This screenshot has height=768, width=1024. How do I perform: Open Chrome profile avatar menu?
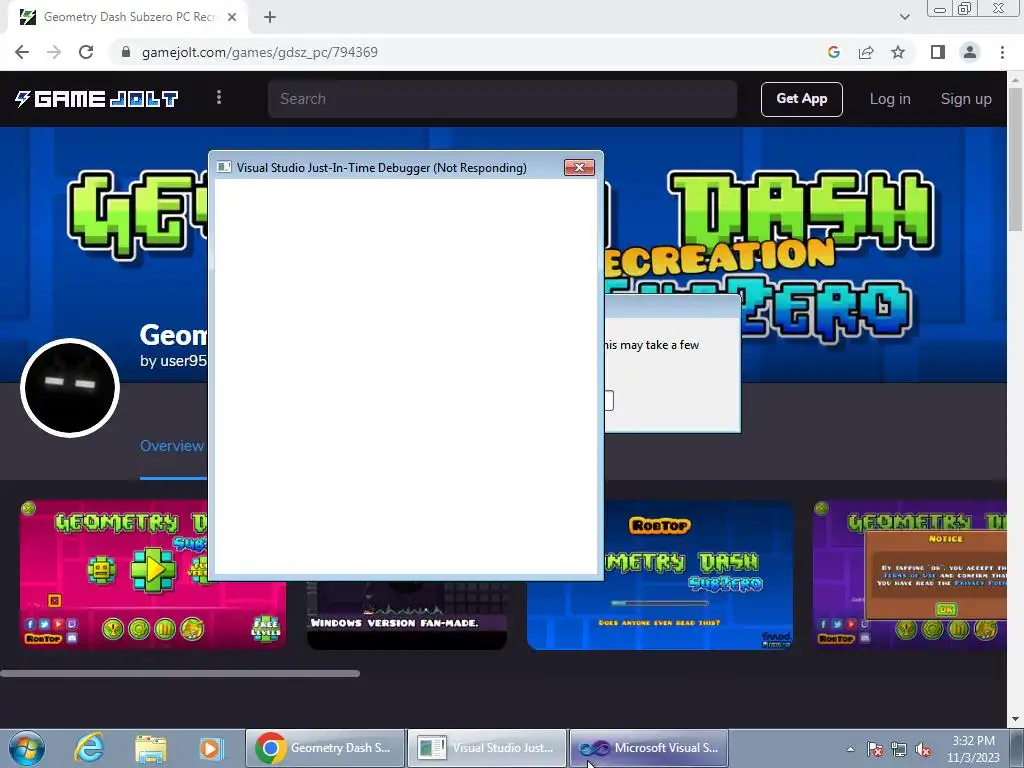click(x=970, y=52)
